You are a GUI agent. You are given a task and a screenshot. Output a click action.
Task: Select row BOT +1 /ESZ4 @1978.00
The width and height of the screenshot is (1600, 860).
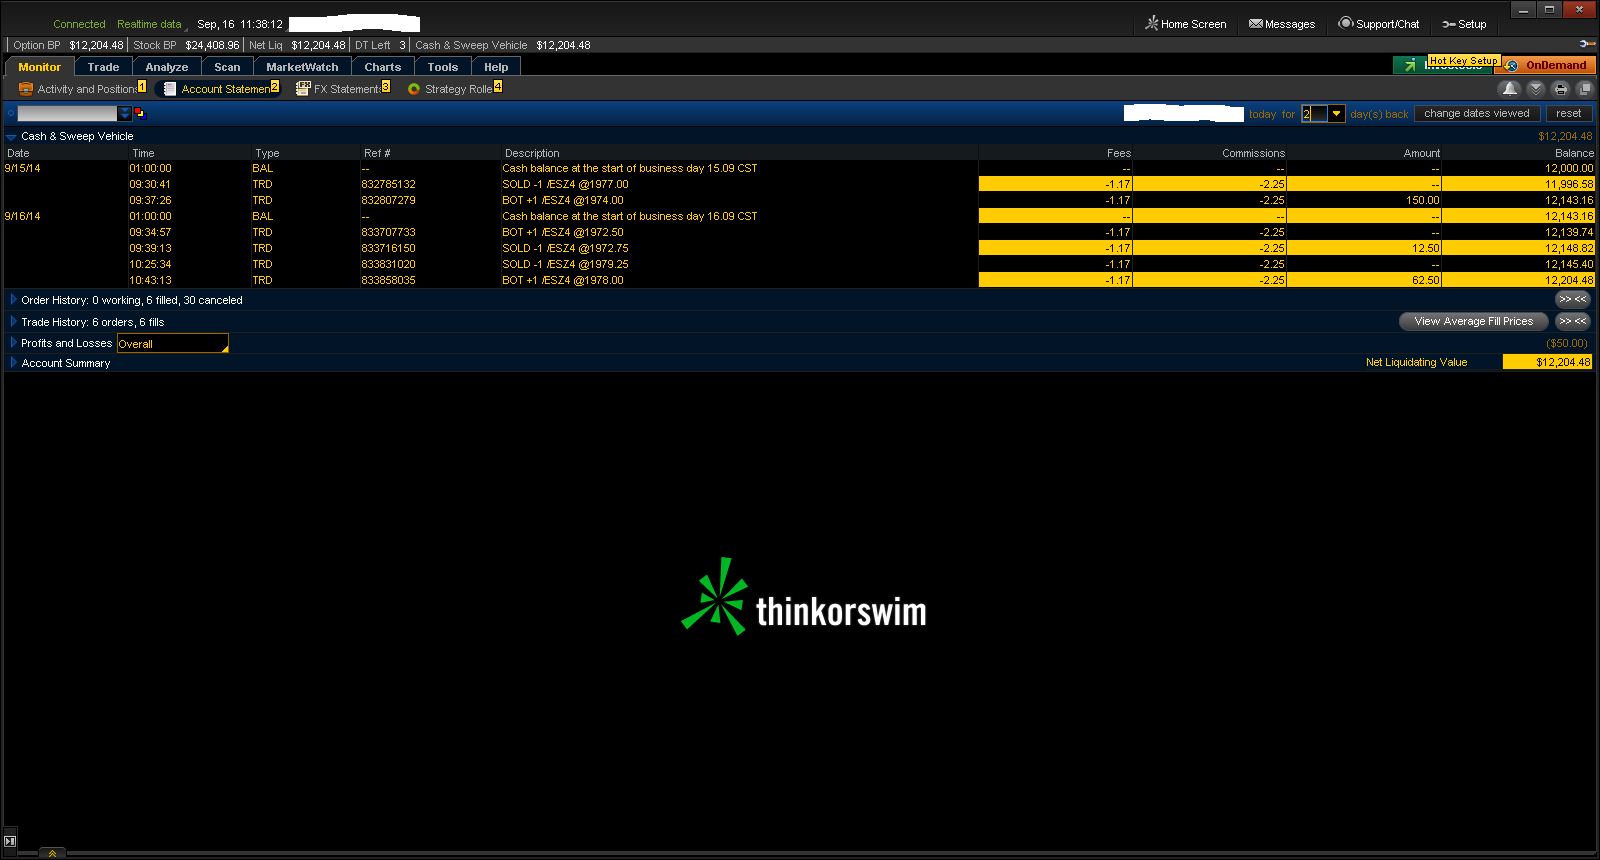pyautogui.click(x=799, y=280)
